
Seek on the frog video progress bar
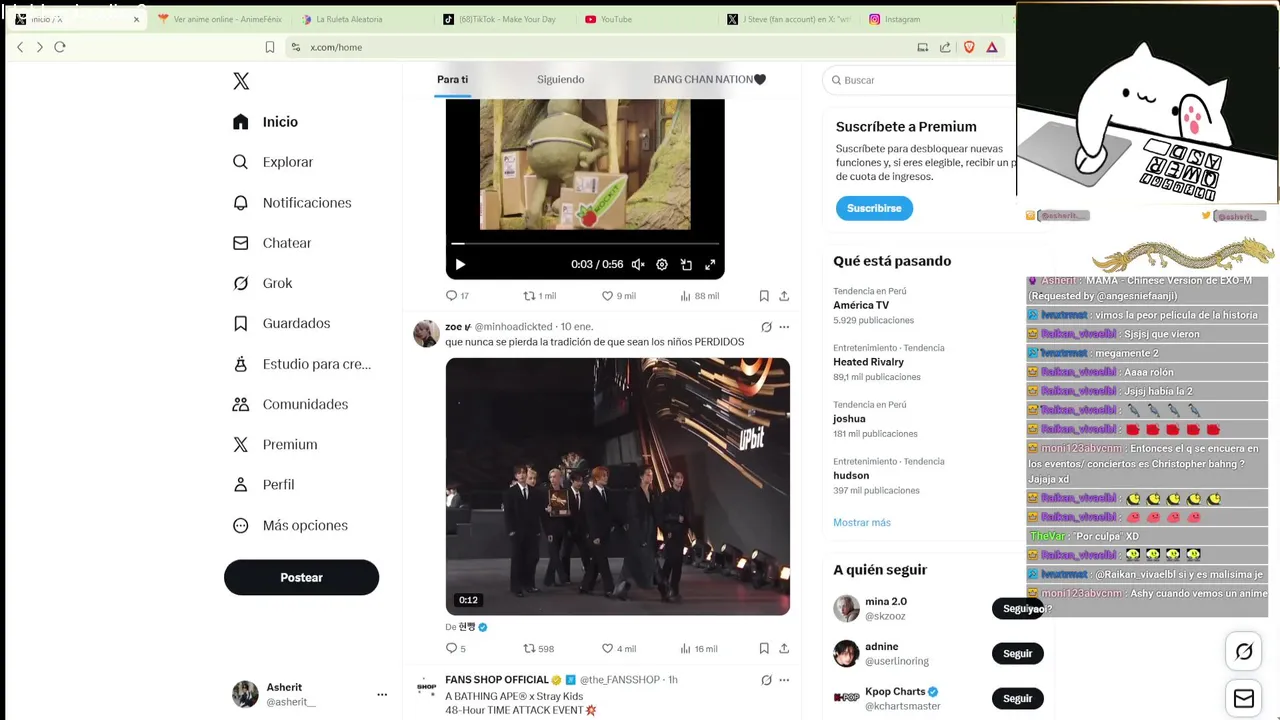pos(585,243)
